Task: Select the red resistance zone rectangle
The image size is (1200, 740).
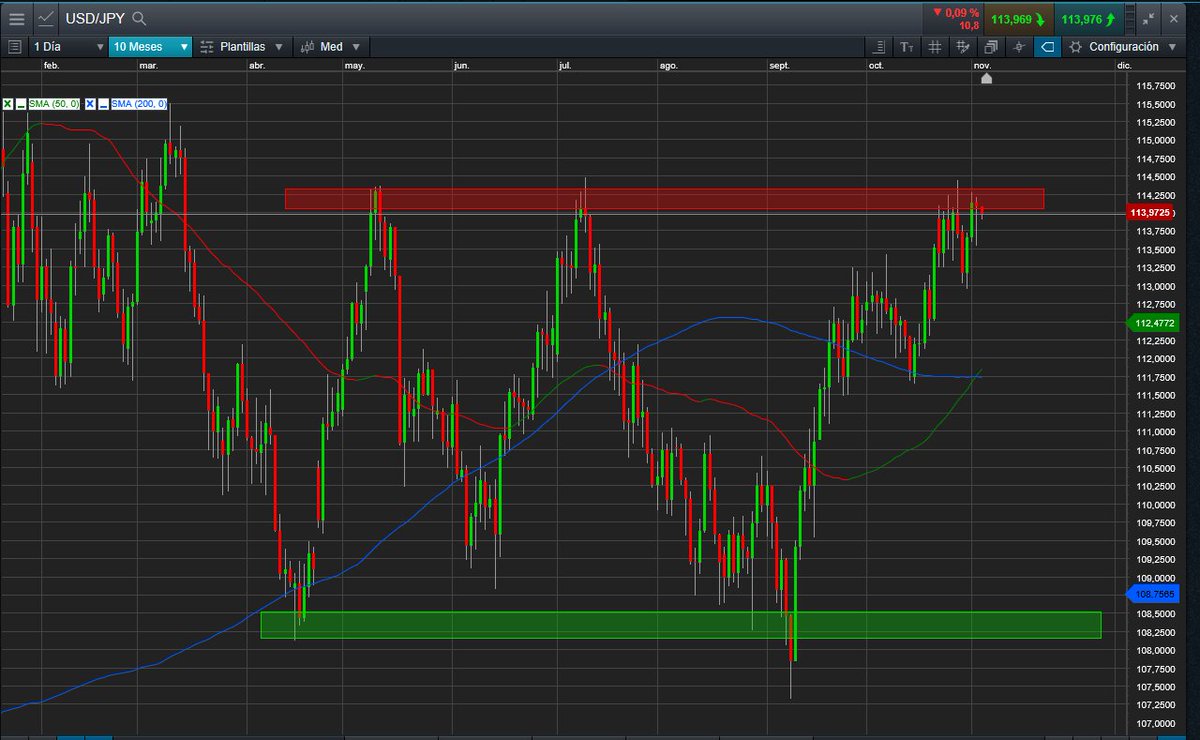Action: coord(664,199)
